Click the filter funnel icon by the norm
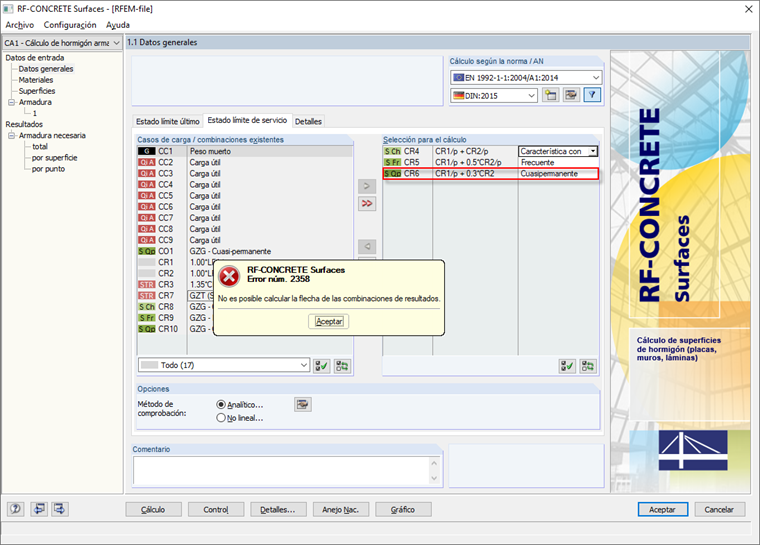This screenshot has height=545, width=760. pyautogui.click(x=592, y=95)
